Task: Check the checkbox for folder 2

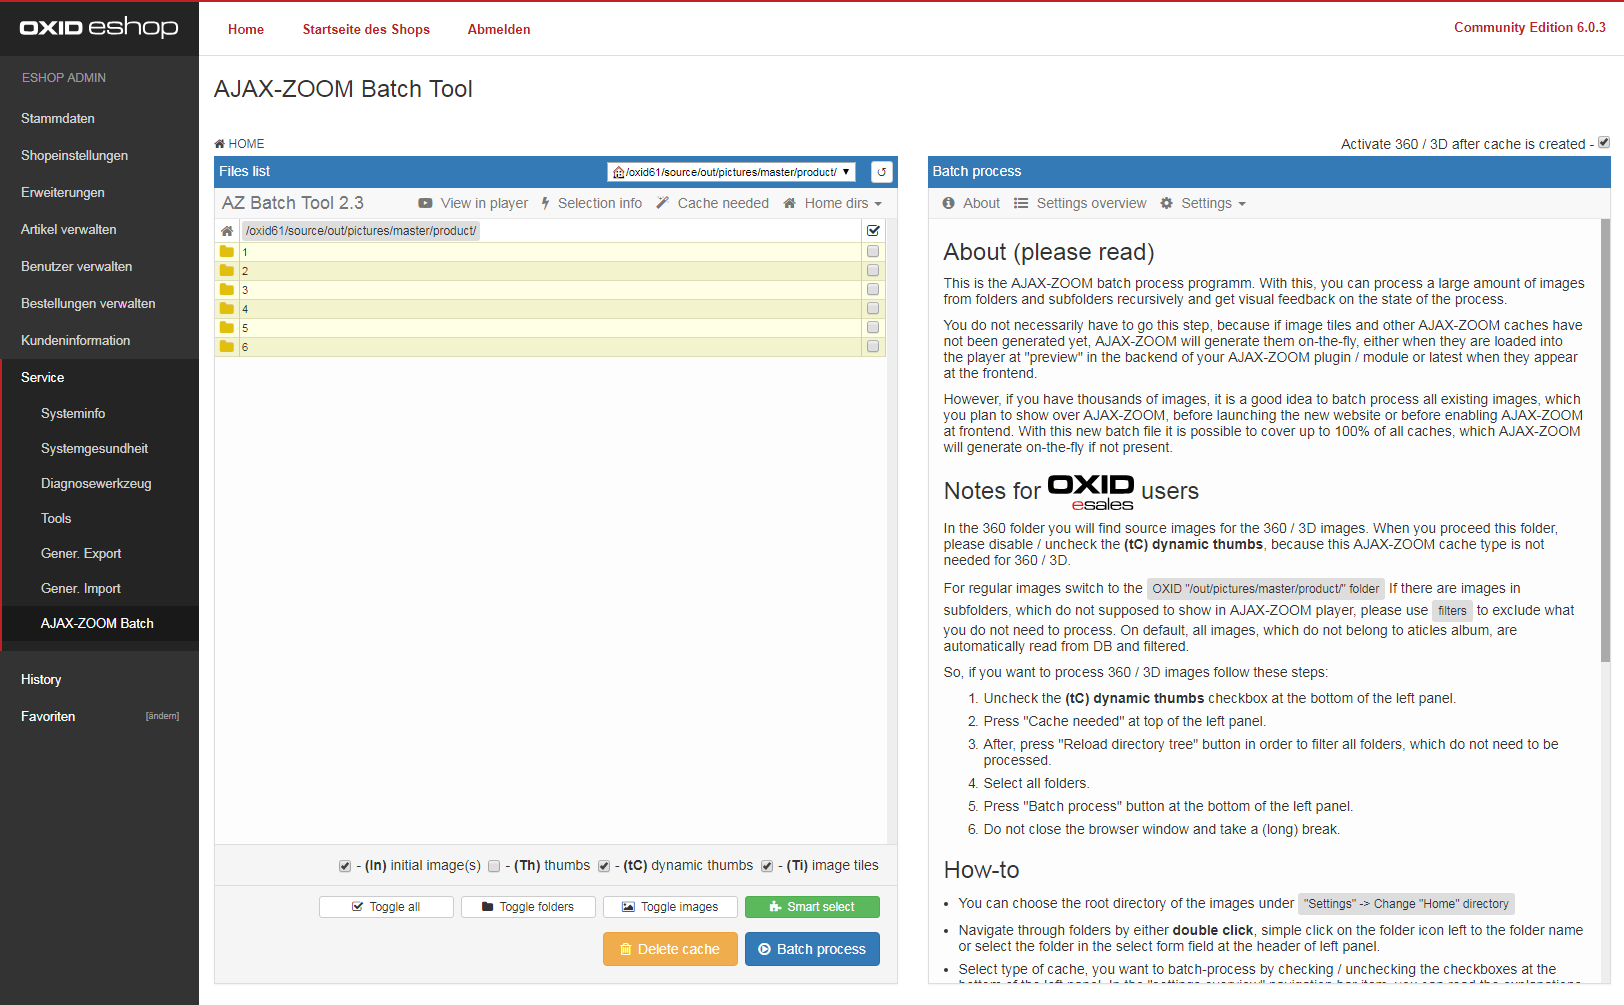Action: point(873,271)
